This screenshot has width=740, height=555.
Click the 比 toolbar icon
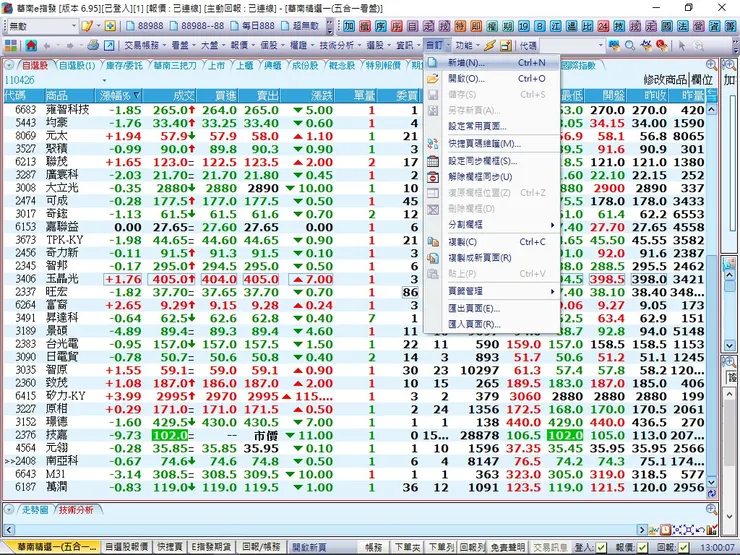click(587, 26)
